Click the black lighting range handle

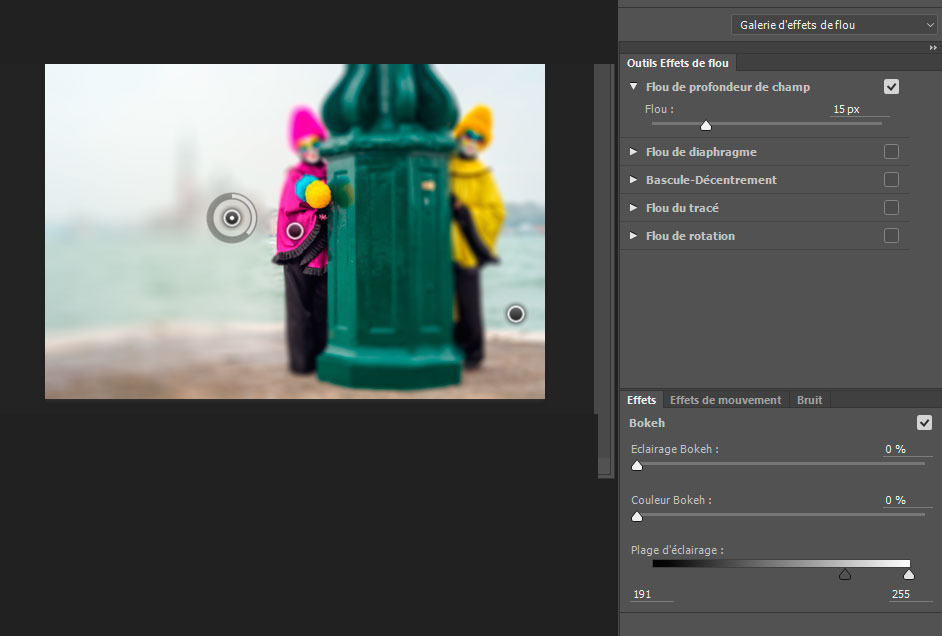click(845, 574)
